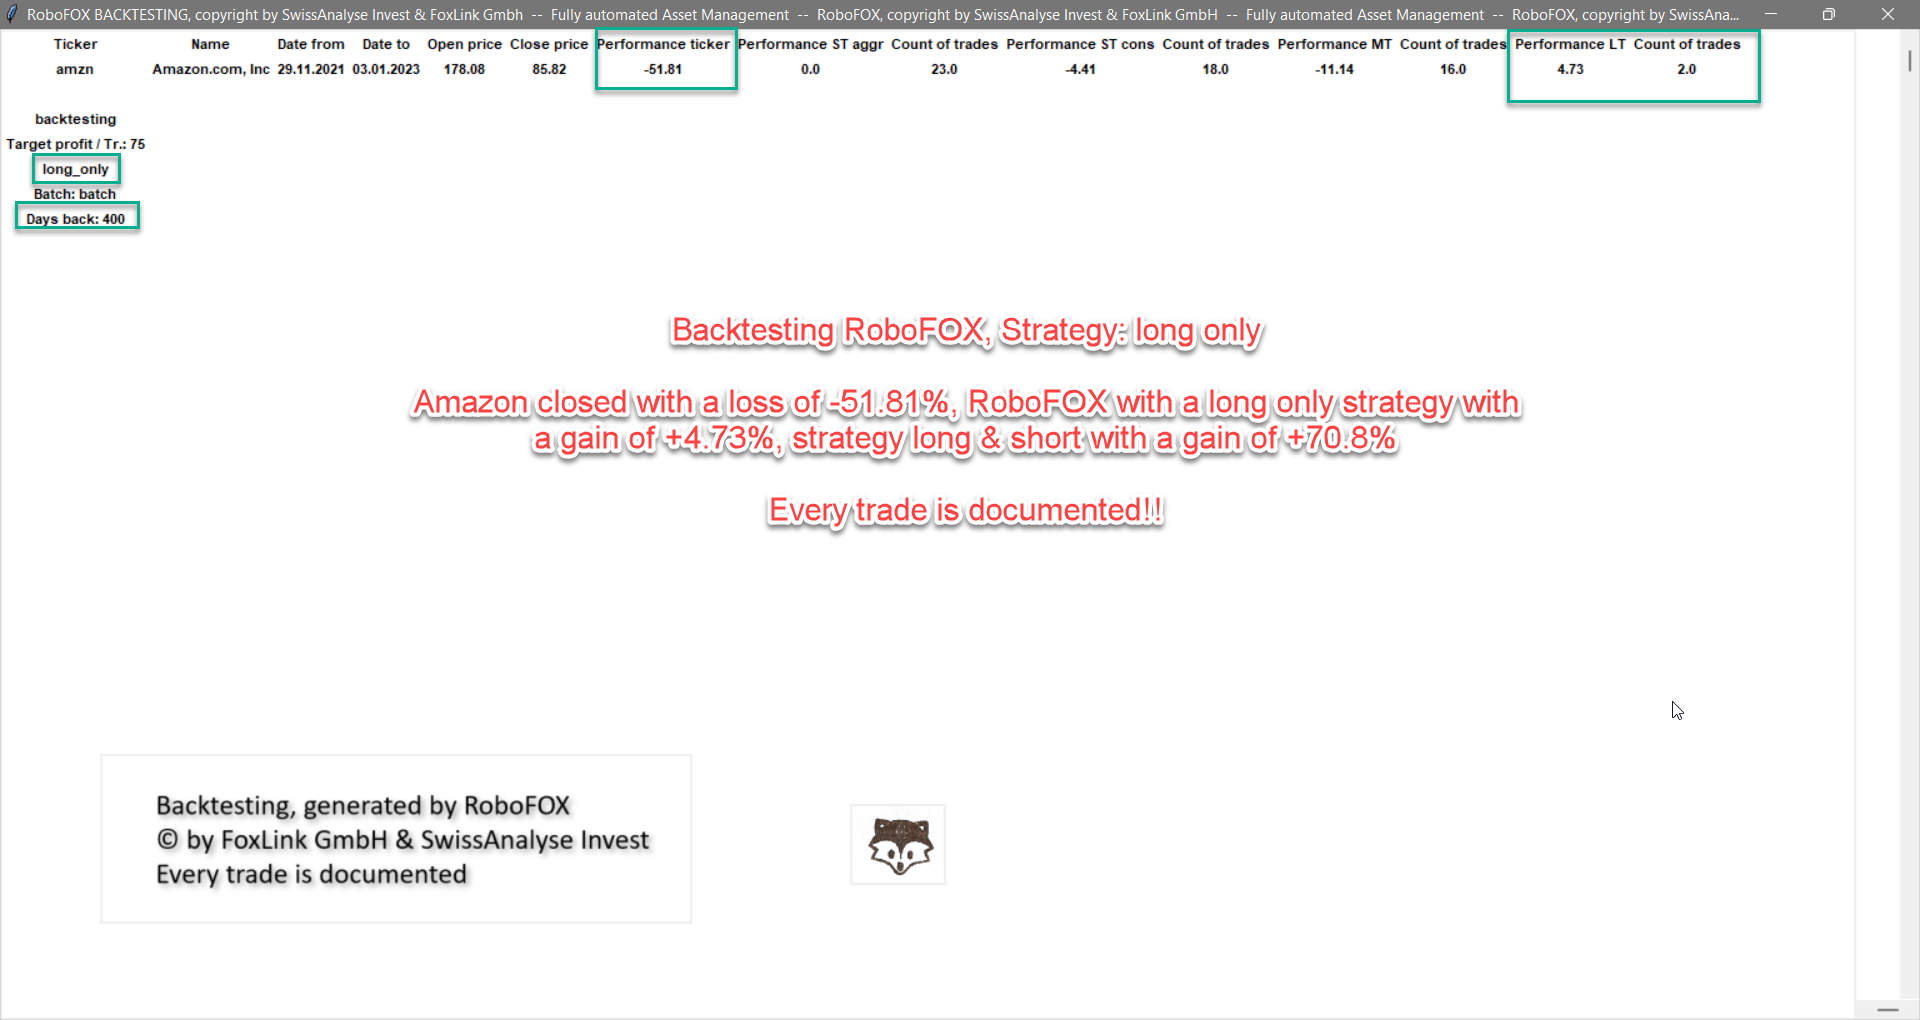Select the date '29.11.2021'
Image resolution: width=1920 pixels, height=1020 pixels.
[x=311, y=69]
